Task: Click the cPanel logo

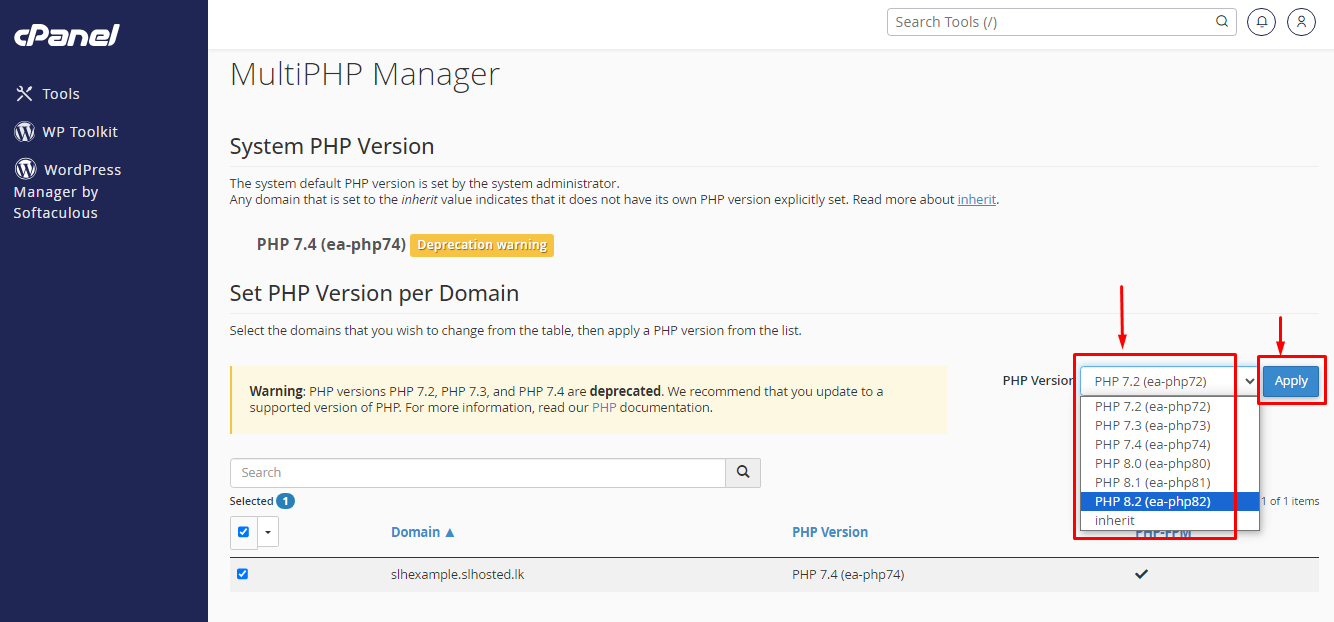Action: [67, 36]
